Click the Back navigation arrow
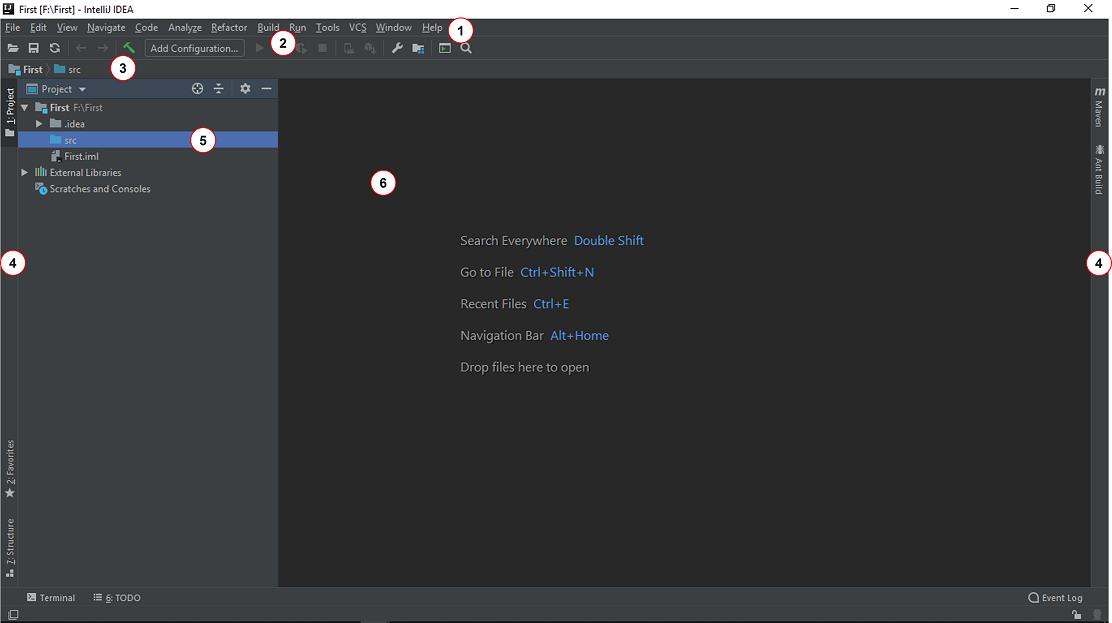The width and height of the screenshot is (1112, 623). click(81, 48)
